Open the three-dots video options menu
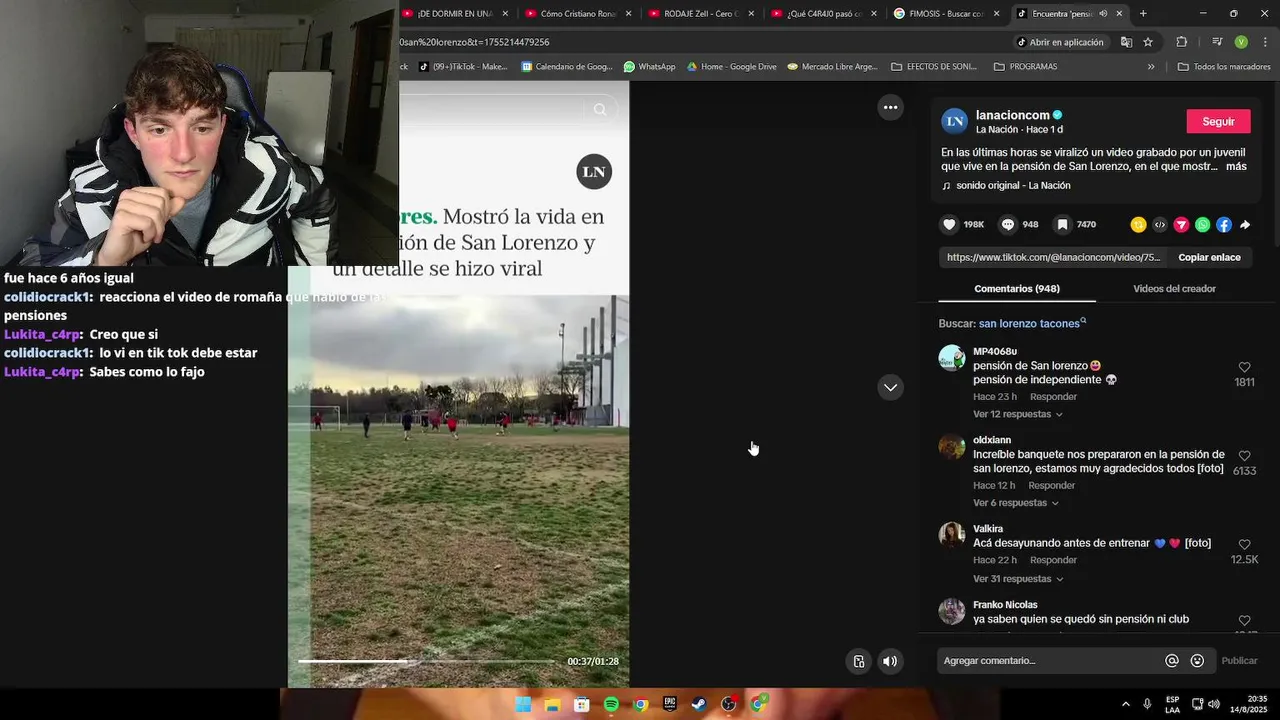 coord(890,107)
